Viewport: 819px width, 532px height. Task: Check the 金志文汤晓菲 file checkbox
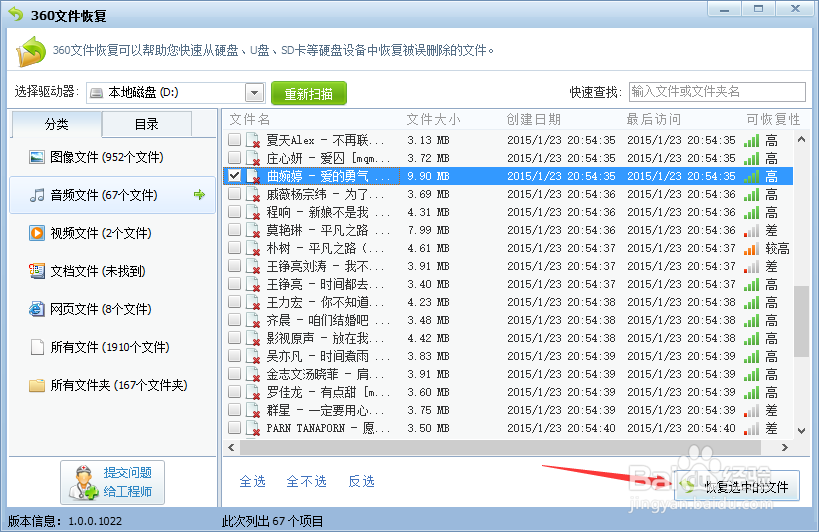[235, 374]
